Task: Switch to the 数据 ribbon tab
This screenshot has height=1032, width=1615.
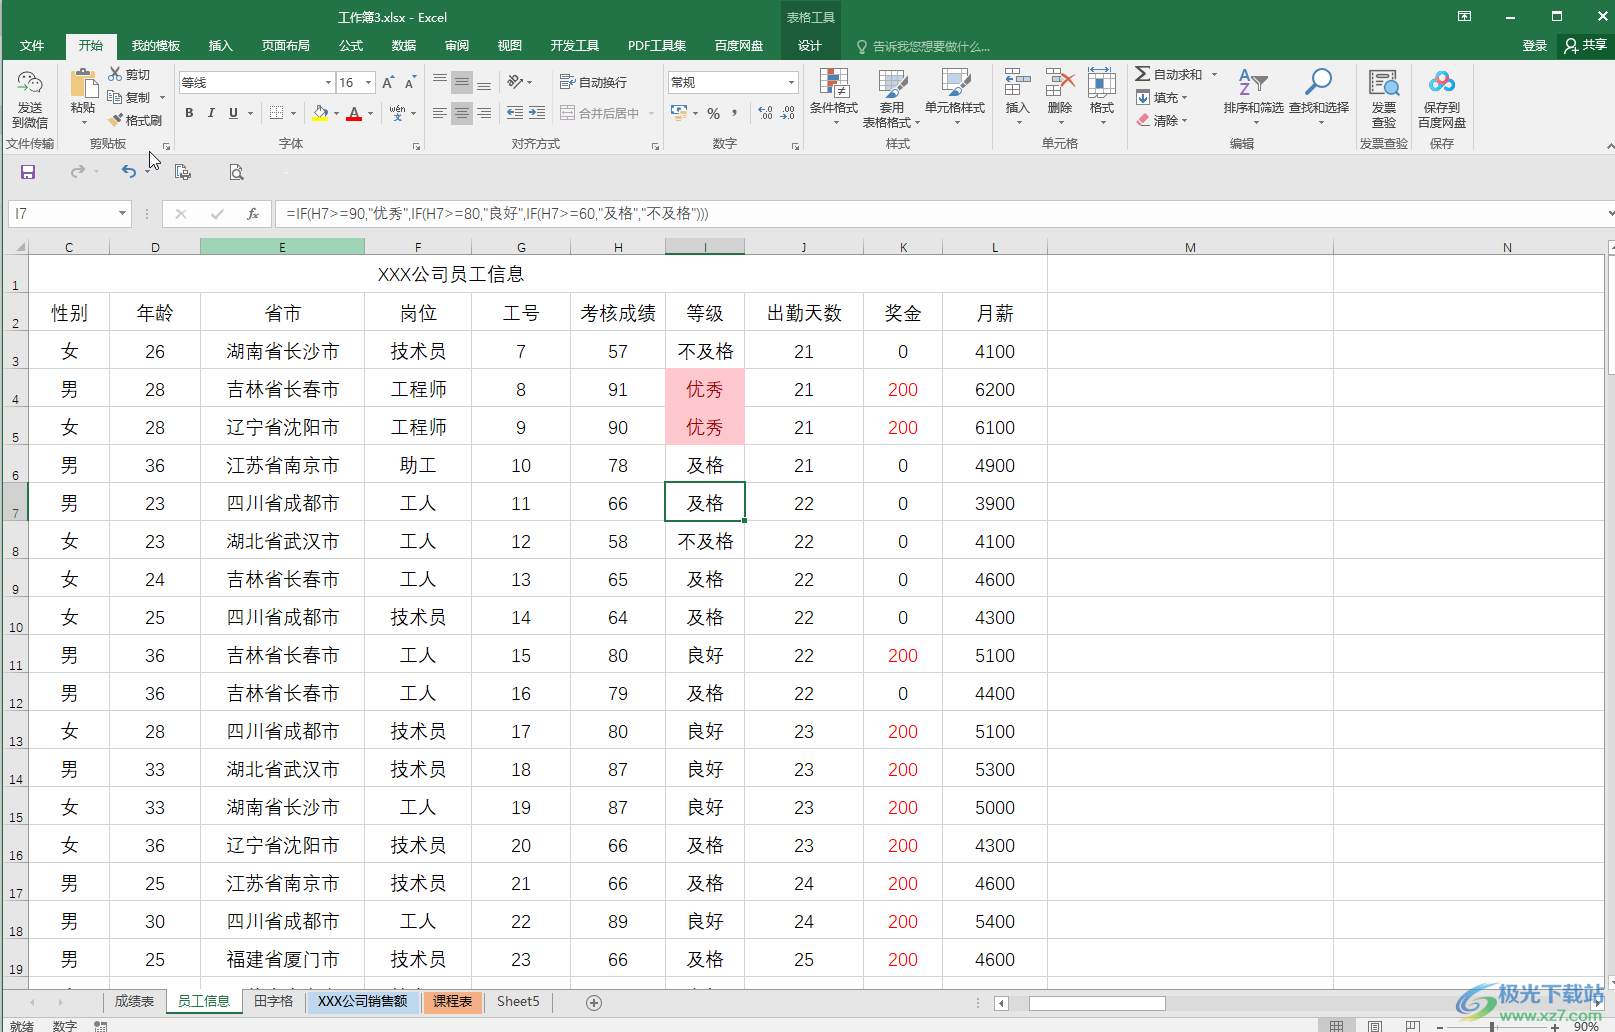Action: click(404, 46)
